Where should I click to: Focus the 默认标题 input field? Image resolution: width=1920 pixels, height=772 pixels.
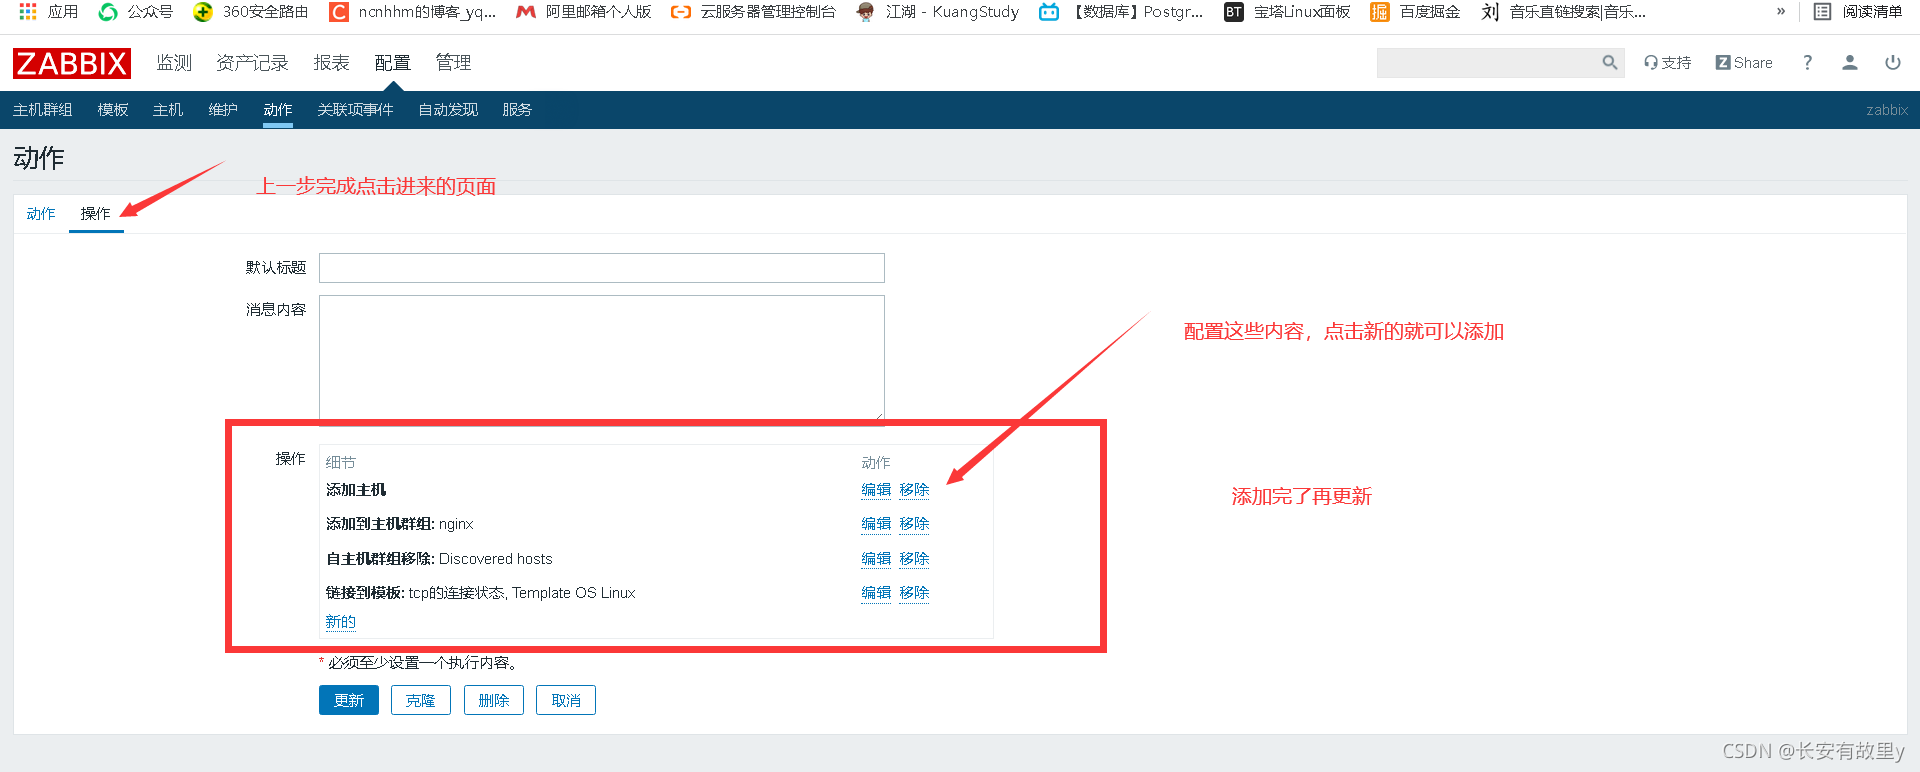pyautogui.click(x=602, y=268)
